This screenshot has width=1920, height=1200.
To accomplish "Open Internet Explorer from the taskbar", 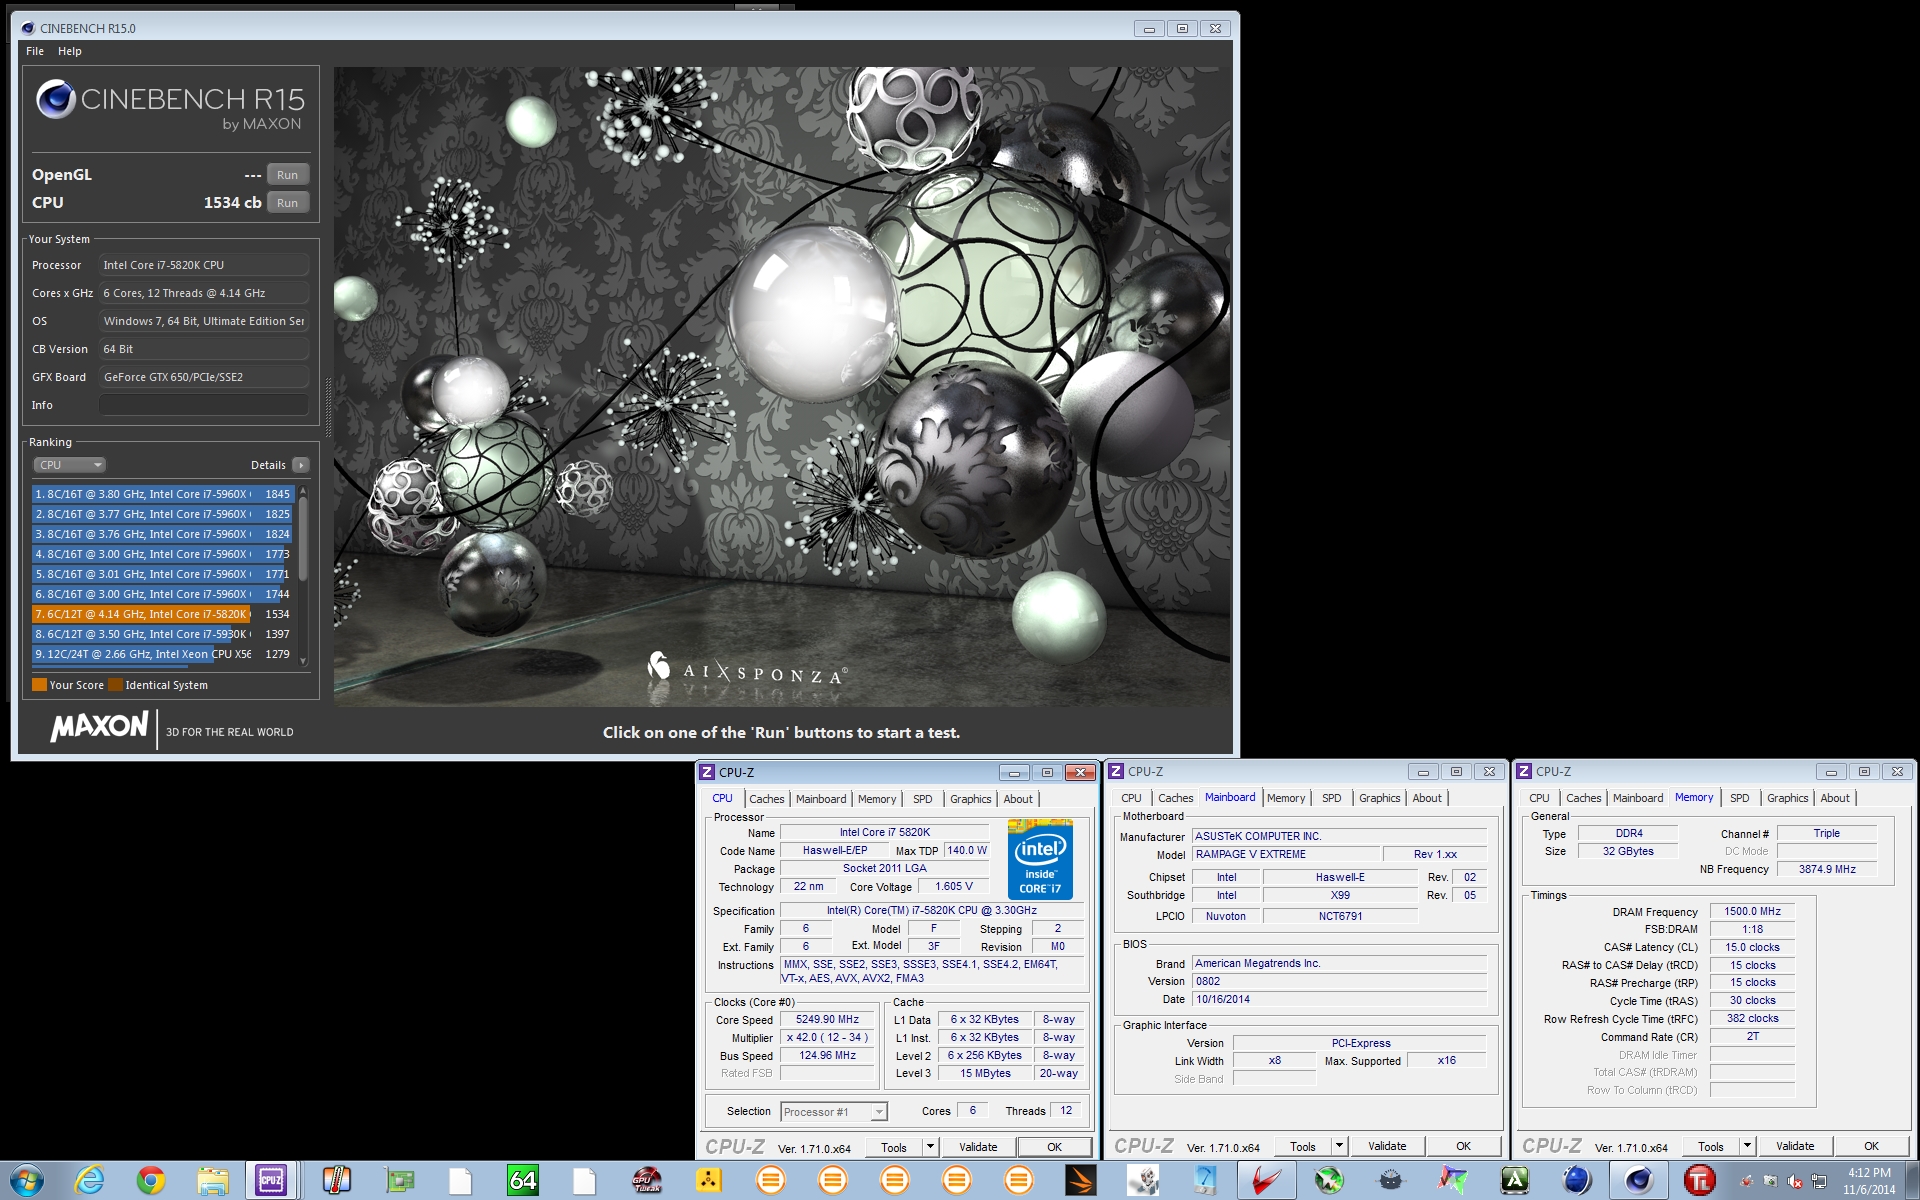I will 90,1180.
